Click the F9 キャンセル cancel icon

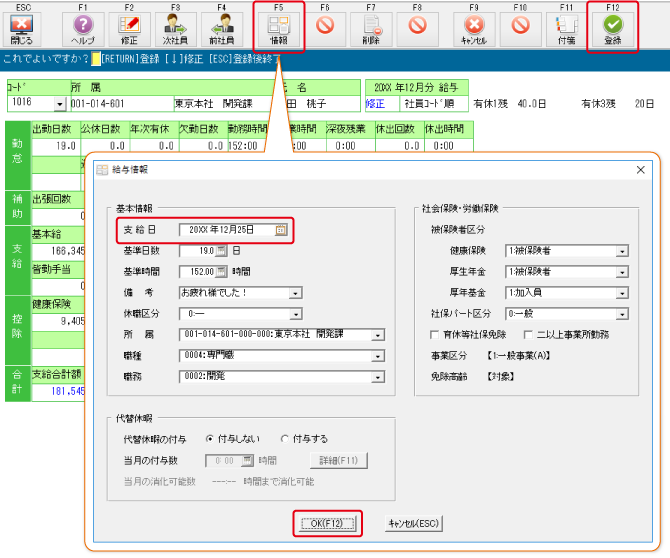[474, 29]
